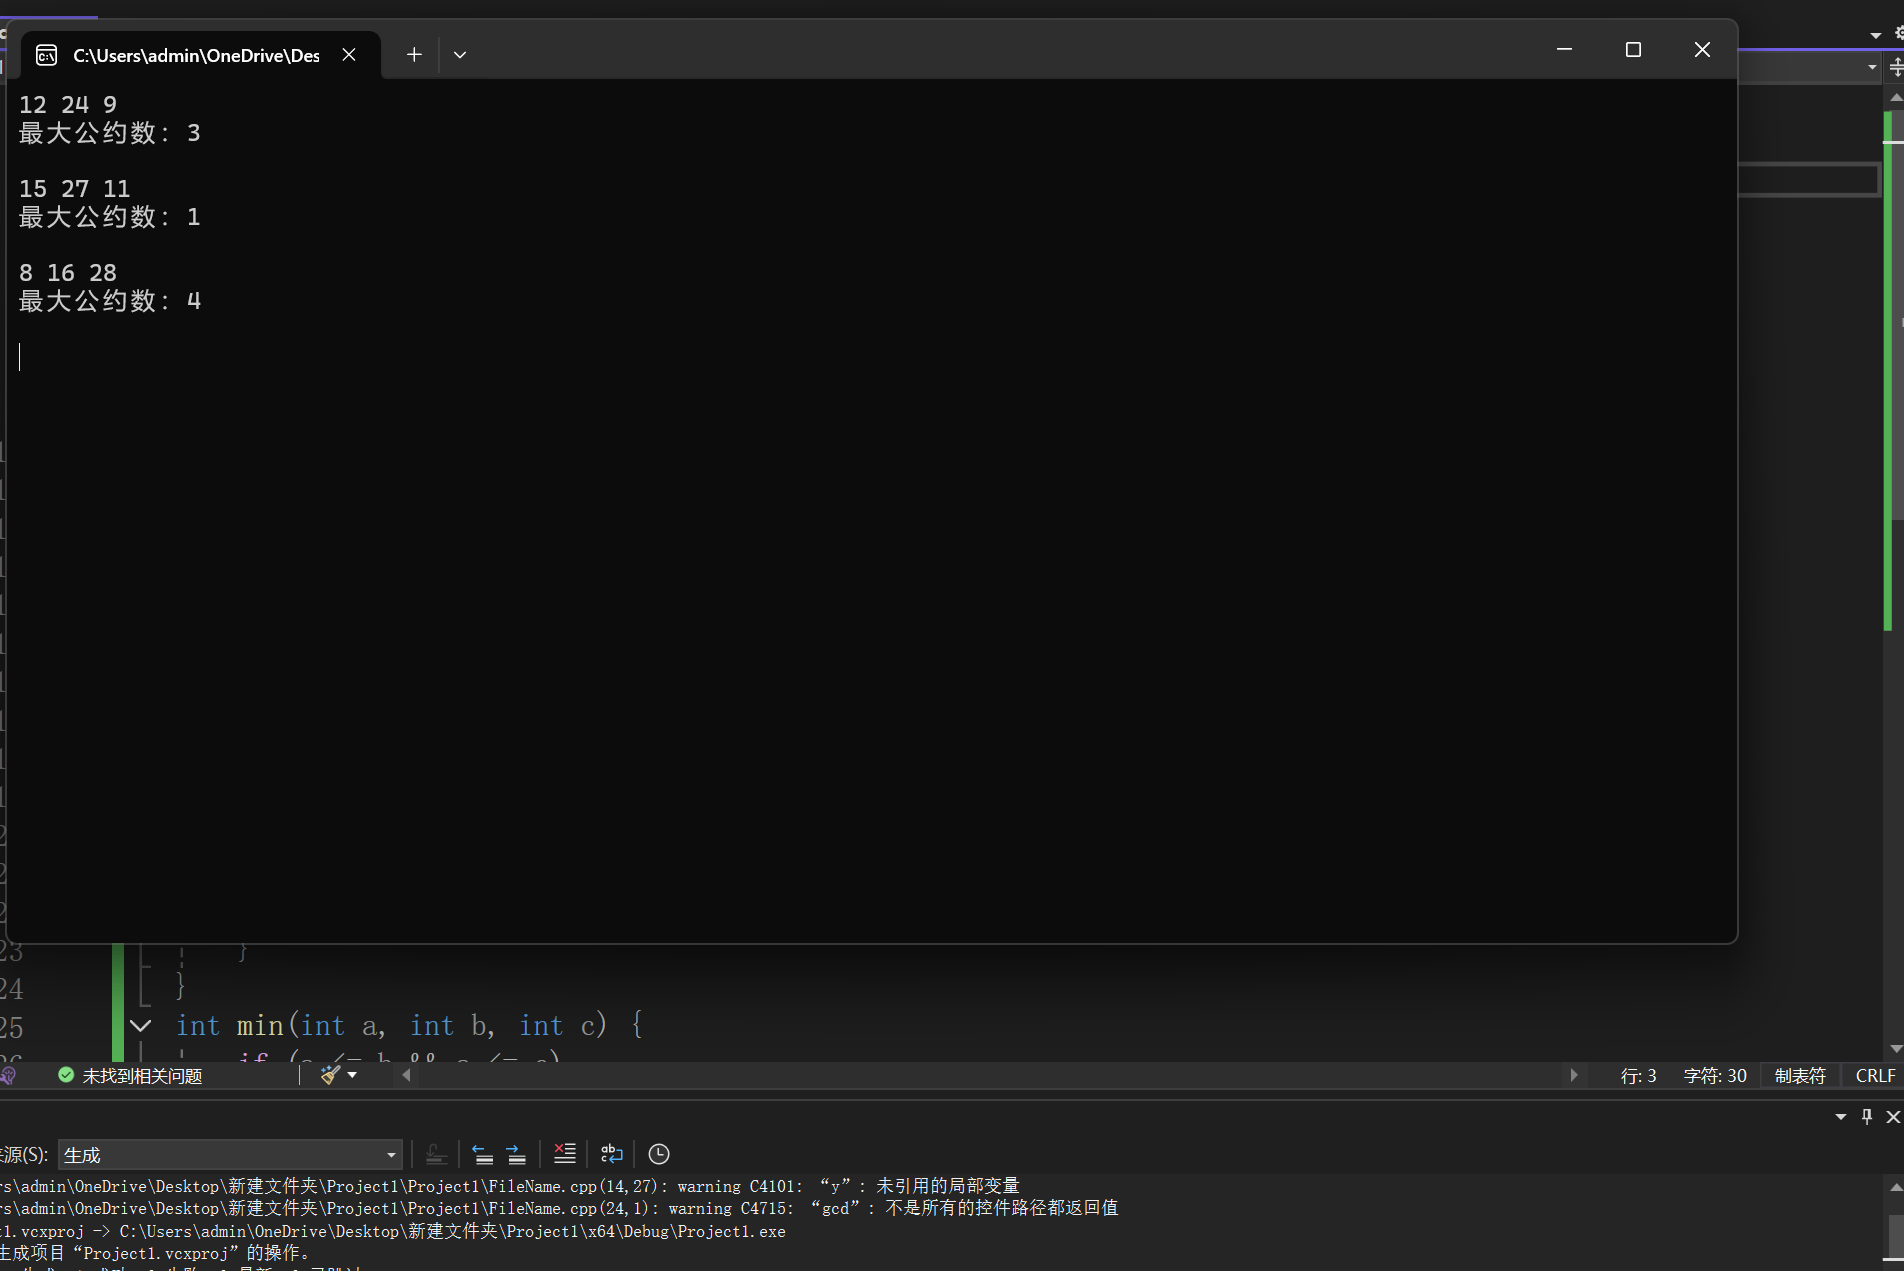Open the code cleanup dropdown arrow
This screenshot has height=1271, width=1904.
tap(352, 1075)
